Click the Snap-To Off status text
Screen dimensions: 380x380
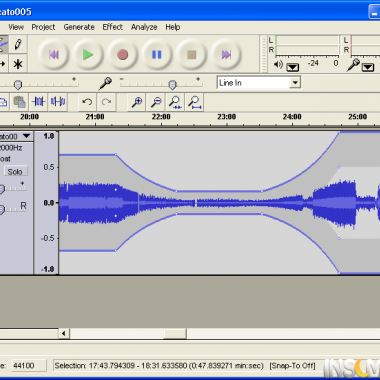[x=292, y=366]
